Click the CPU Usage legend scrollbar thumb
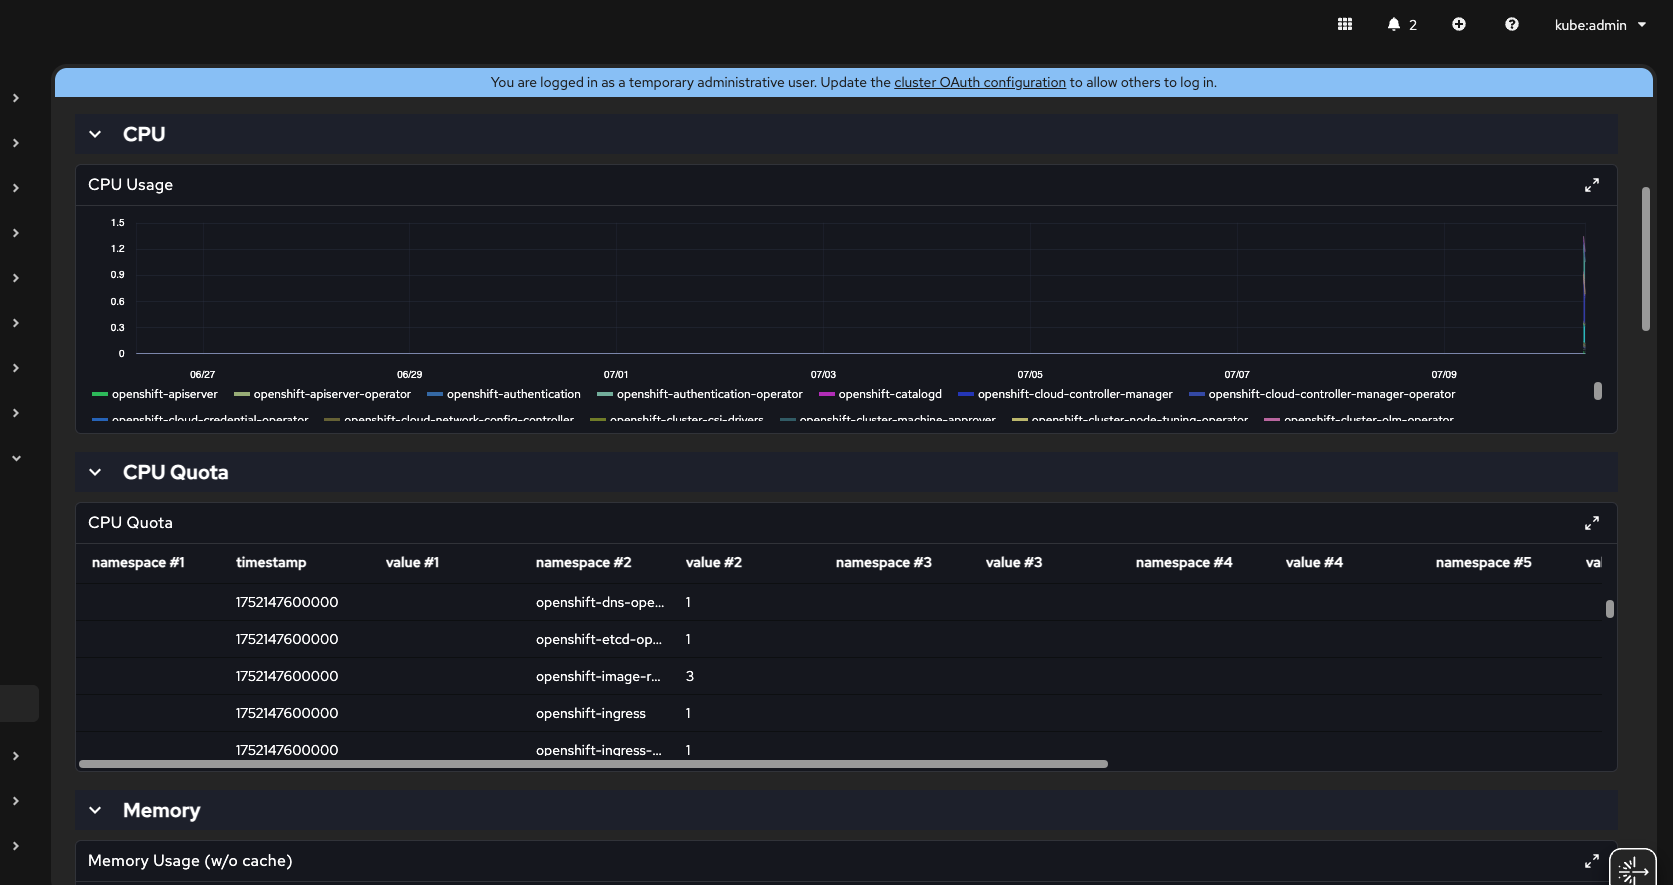The width and height of the screenshot is (1673, 885). point(1597,391)
